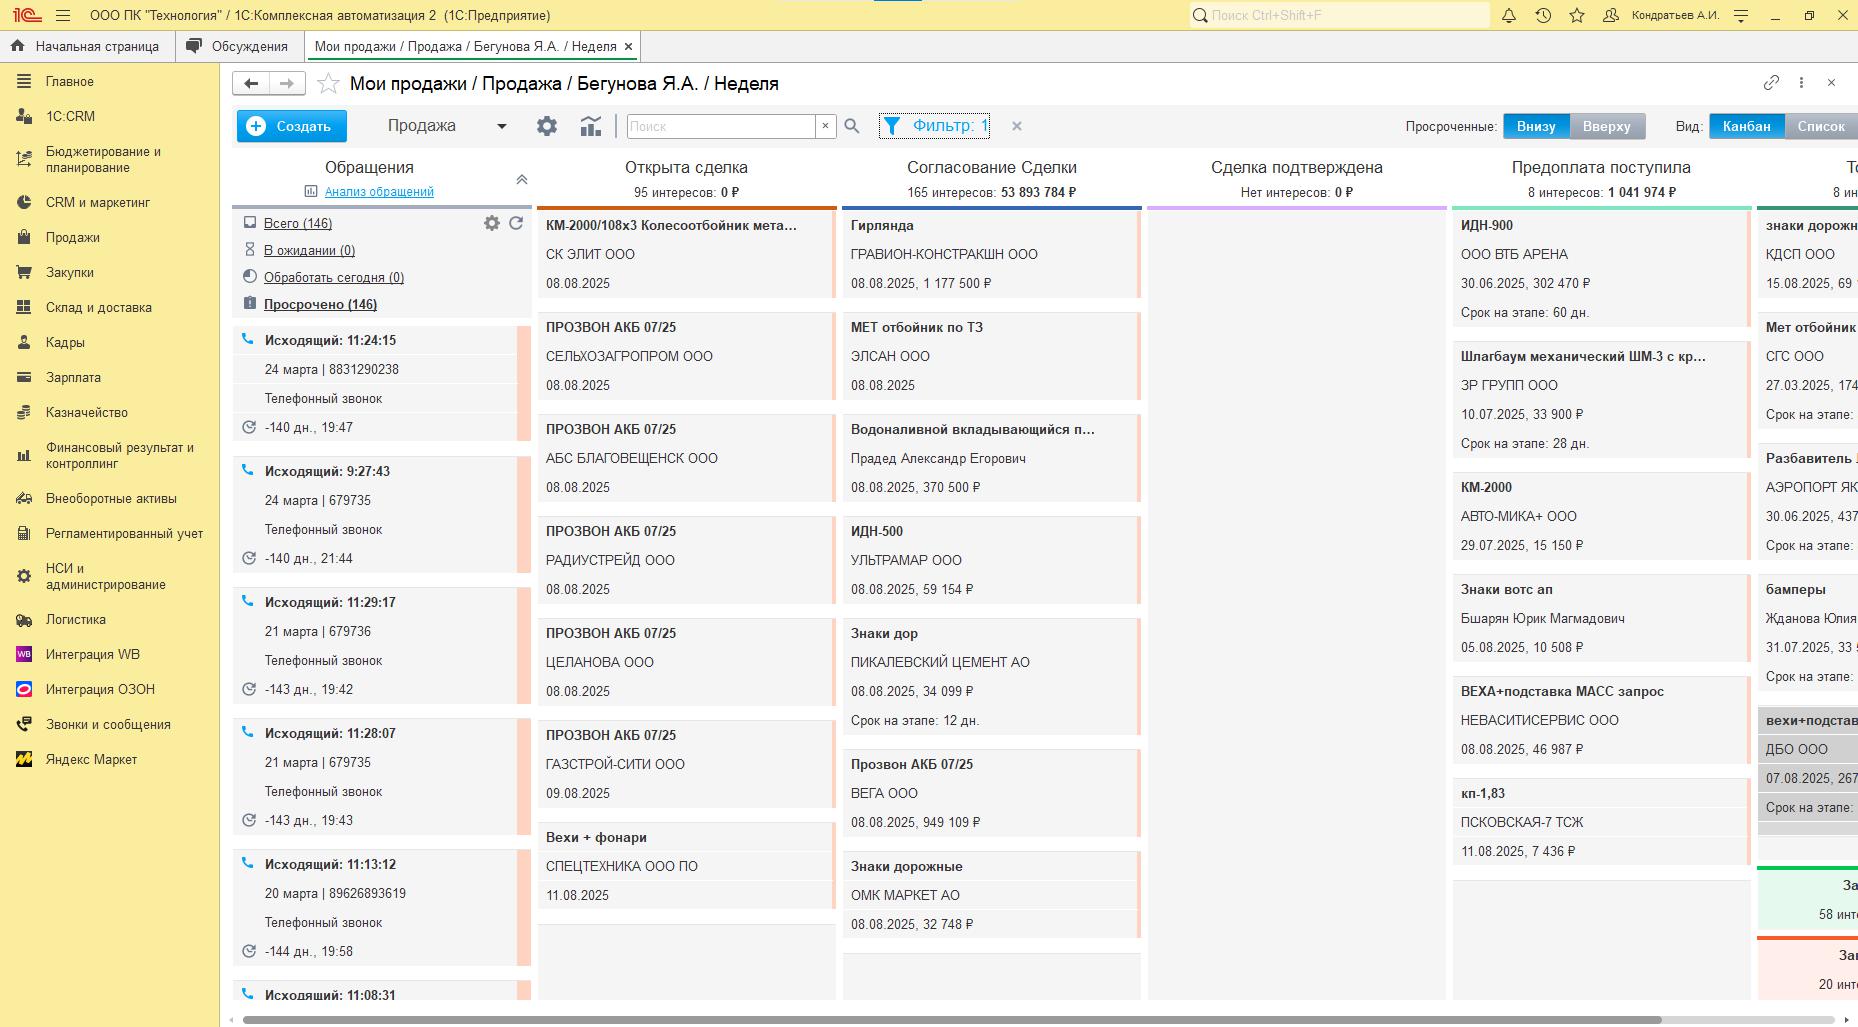Collapse the Обращения column
The image size is (1858, 1027).
pos(521,180)
